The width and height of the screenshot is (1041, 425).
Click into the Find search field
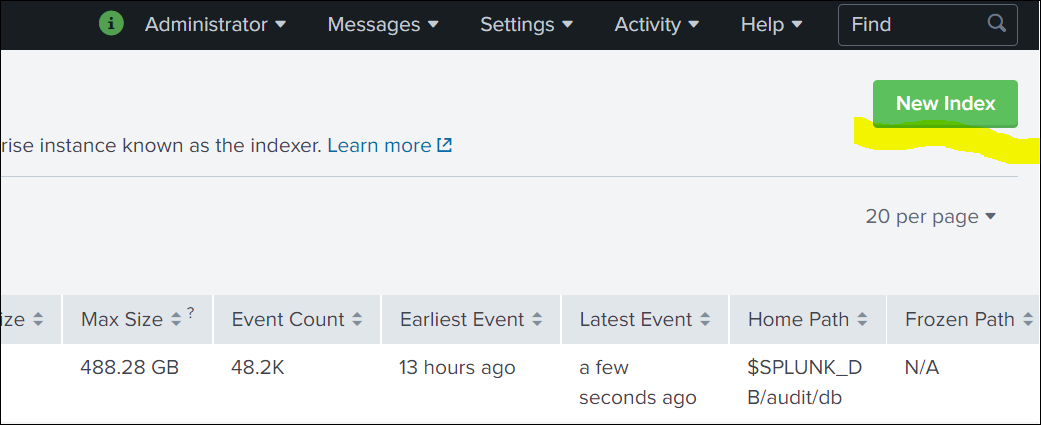point(910,24)
